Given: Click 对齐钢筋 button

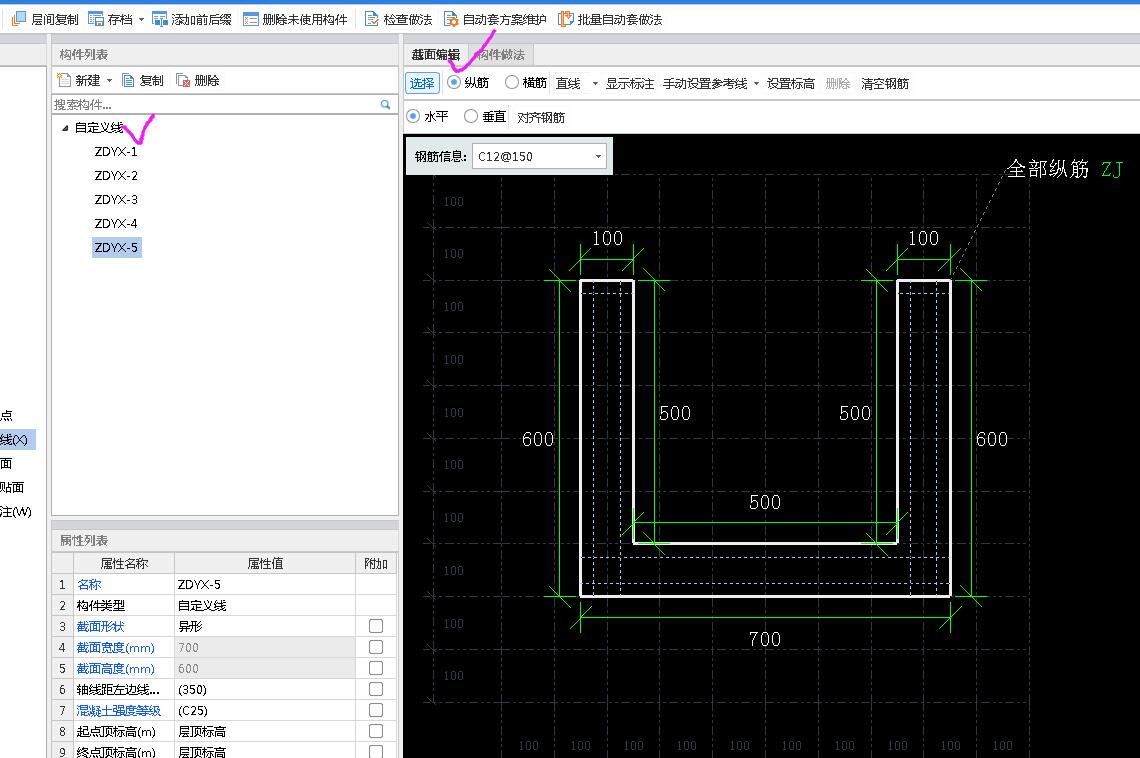Looking at the screenshot, I should (x=541, y=117).
